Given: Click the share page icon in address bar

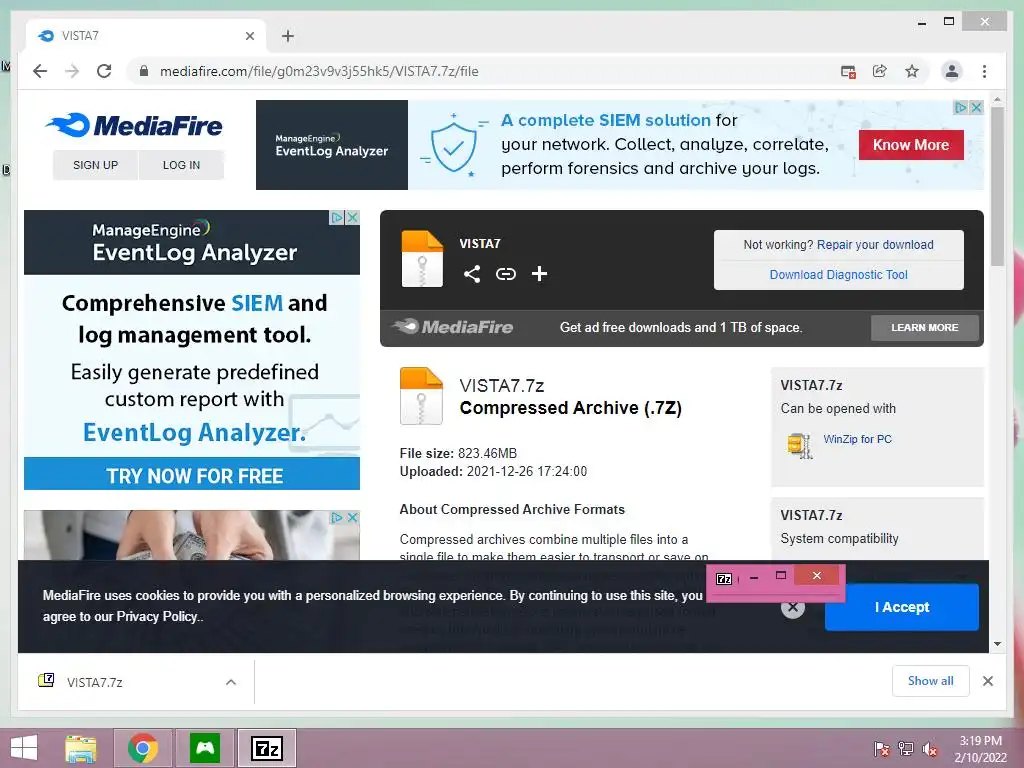Looking at the screenshot, I should 880,71.
